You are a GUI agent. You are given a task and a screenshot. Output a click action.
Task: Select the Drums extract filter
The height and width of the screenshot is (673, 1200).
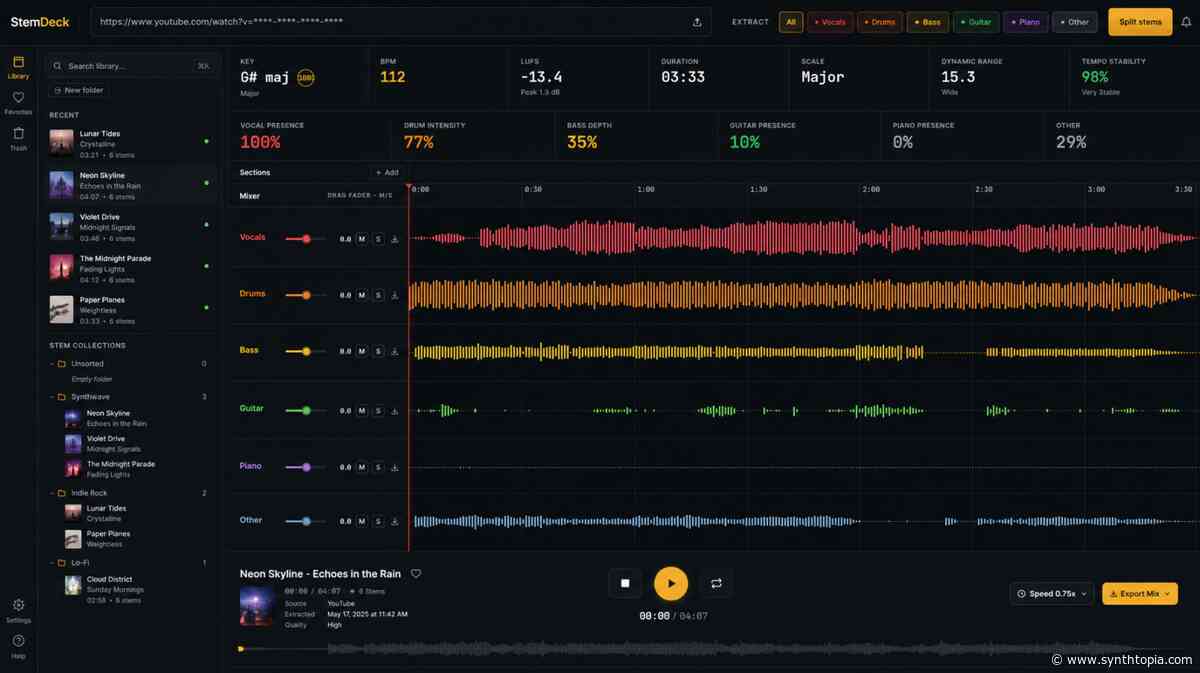click(x=880, y=22)
